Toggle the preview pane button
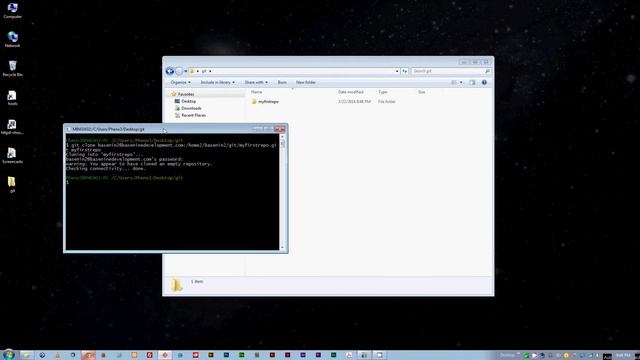The image size is (640, 360). 472,82
